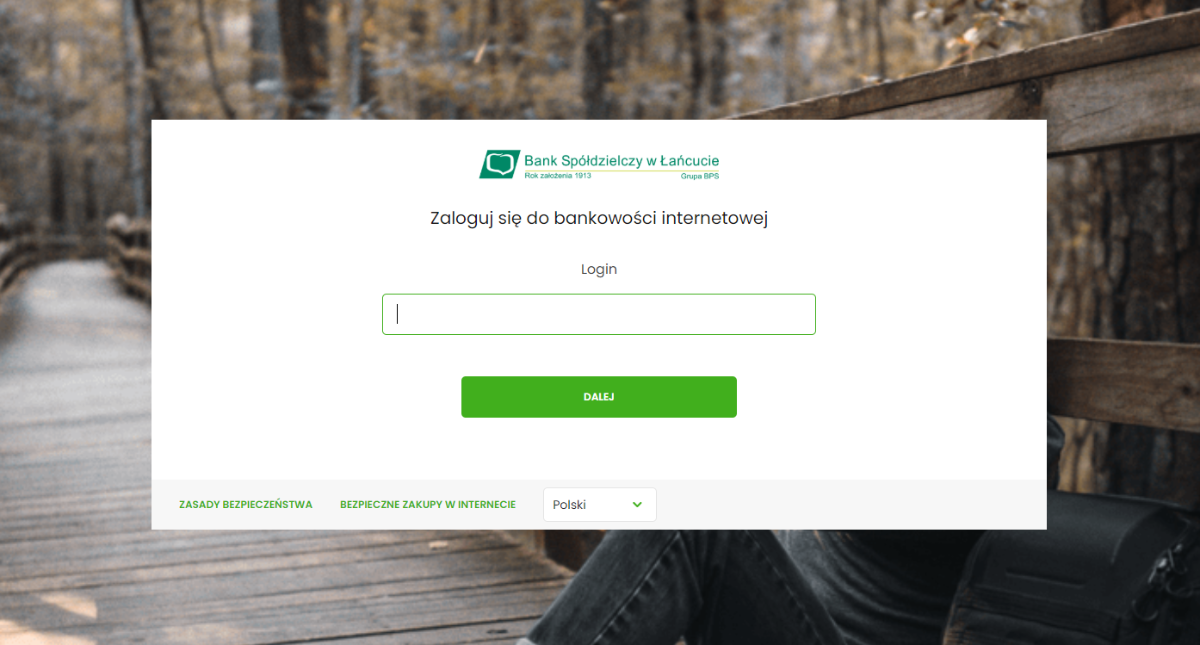Click the Bank Spółdzielczy w Łańcucie logo text

pyautogui.click(x=621, y=160)
